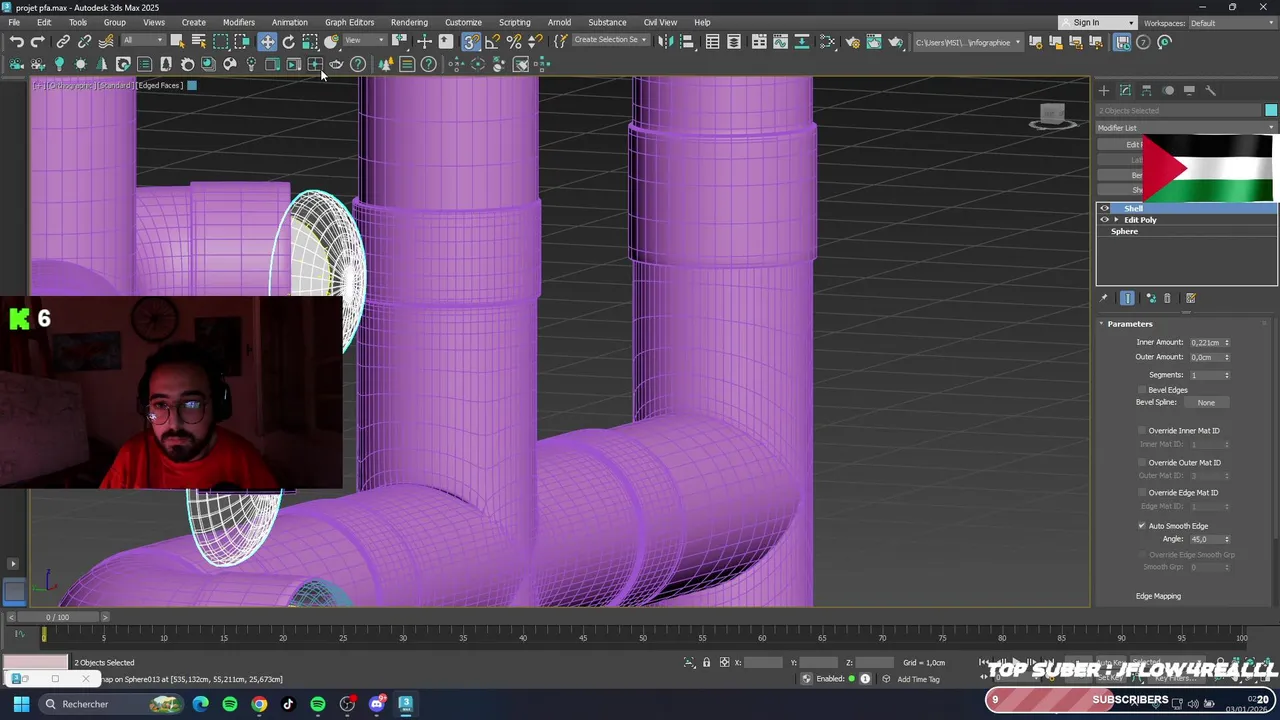Open the View coordinate system dropdown
Viewport: 1280px width, 720px height.
tap(364, 41)
